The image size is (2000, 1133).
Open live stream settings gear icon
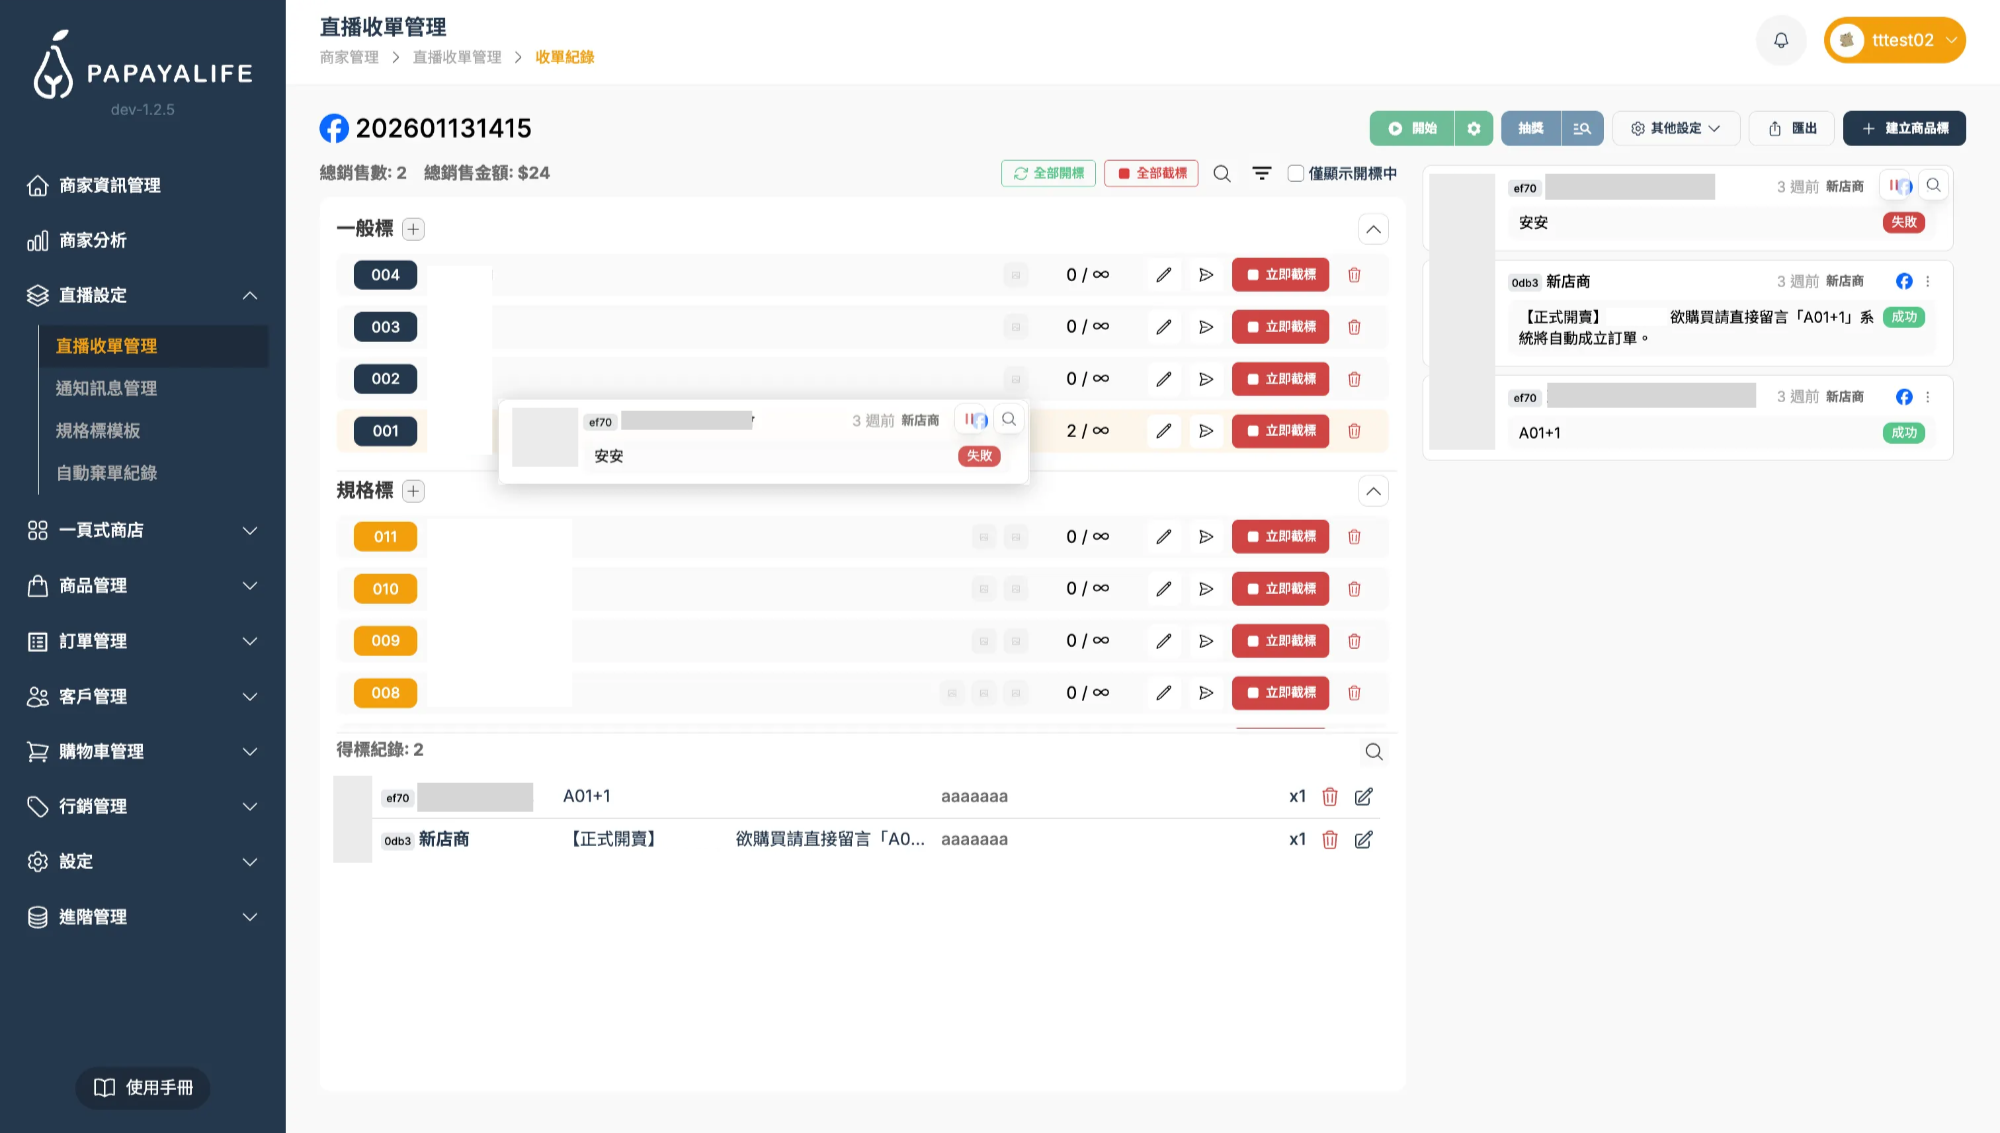[x=1473, y=128]
